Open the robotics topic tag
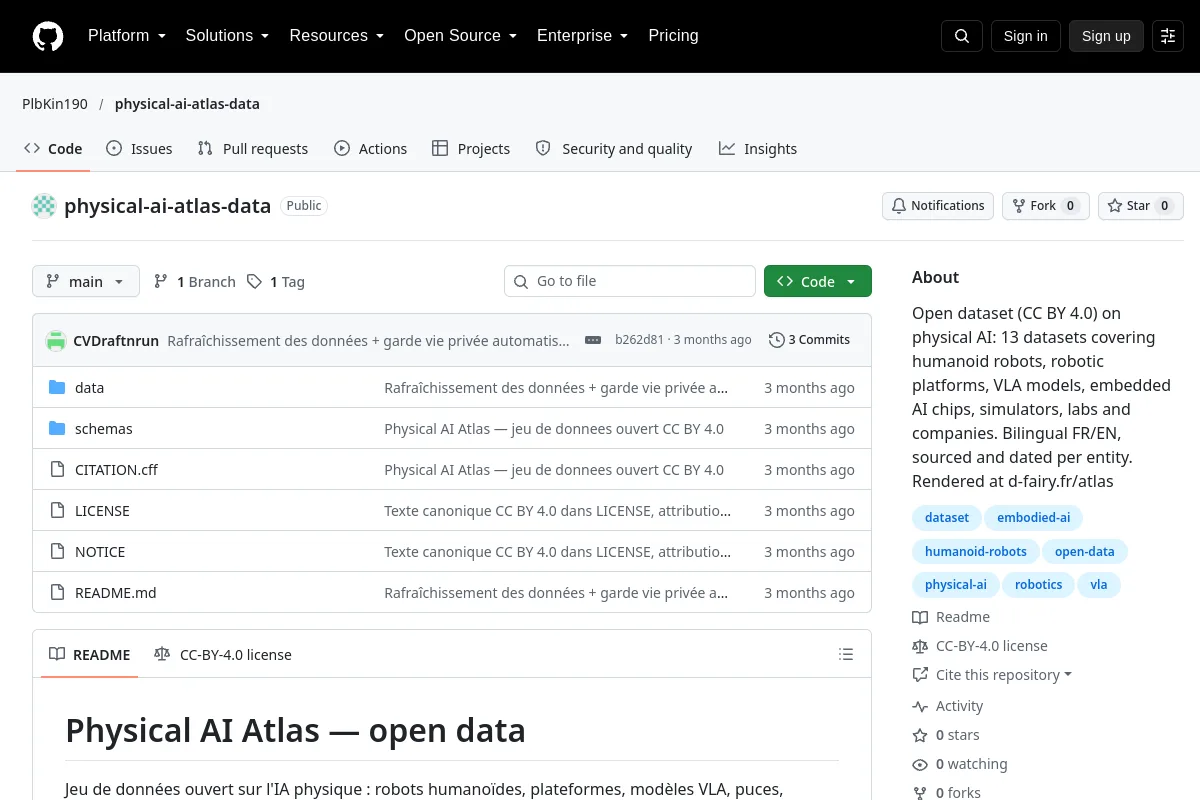This screenshot has width=1200, height=800. pos(1039,585)
